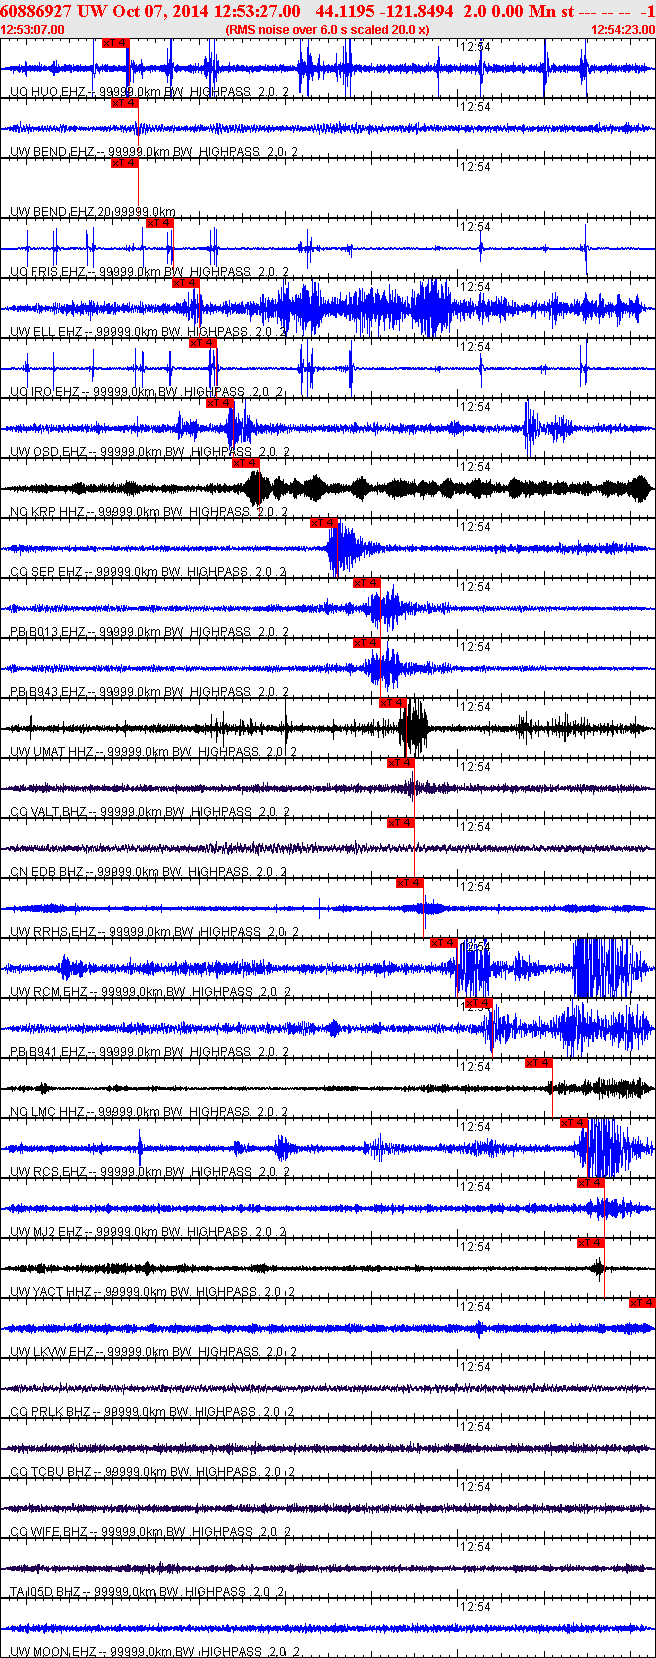Viewport: 656px width, 1658px height.
Task: Select the UW RCM EHZ station label
Action: (151, 992)
